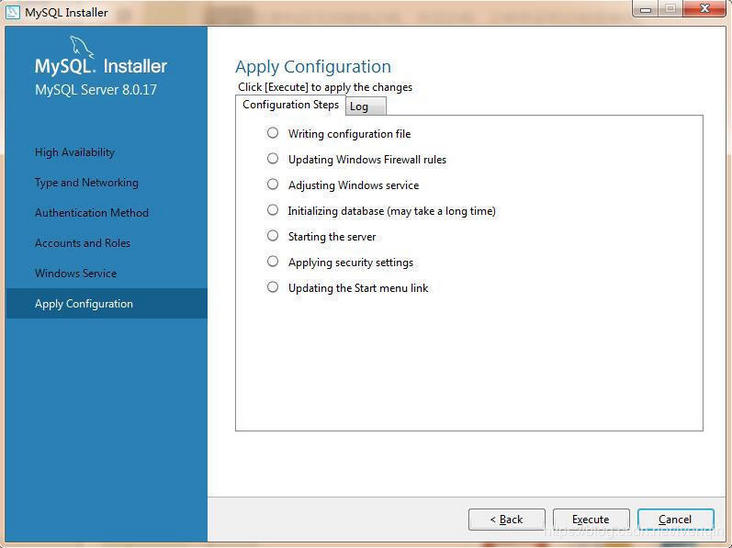The height and width of the screenshot is (548, 732).
Task: Click the MySQL dolphin logo
Action: 83,47
